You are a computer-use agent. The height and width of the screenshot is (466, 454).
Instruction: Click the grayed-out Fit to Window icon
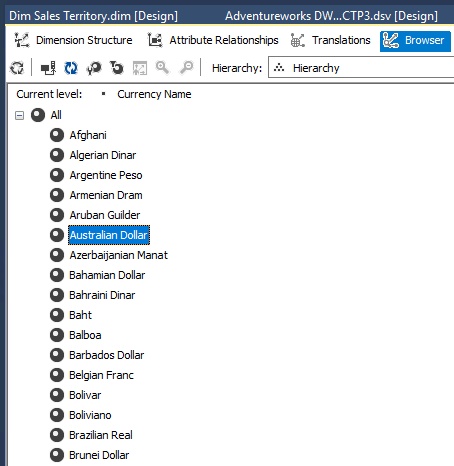pyautogui.click(x=140, y=68)
